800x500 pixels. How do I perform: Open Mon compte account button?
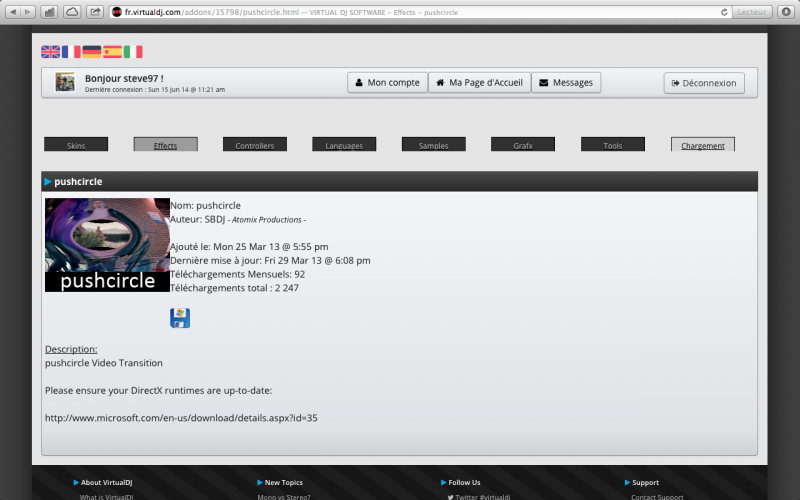pyautogui.click(x=387, y=83)
